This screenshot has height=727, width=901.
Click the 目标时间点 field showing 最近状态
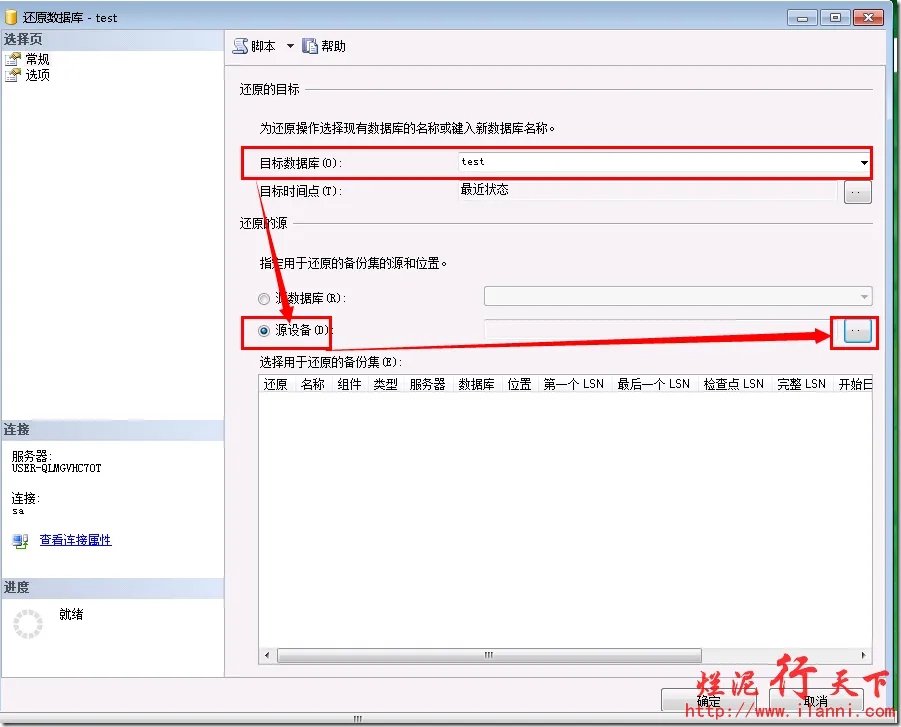(x=648, y=190)
